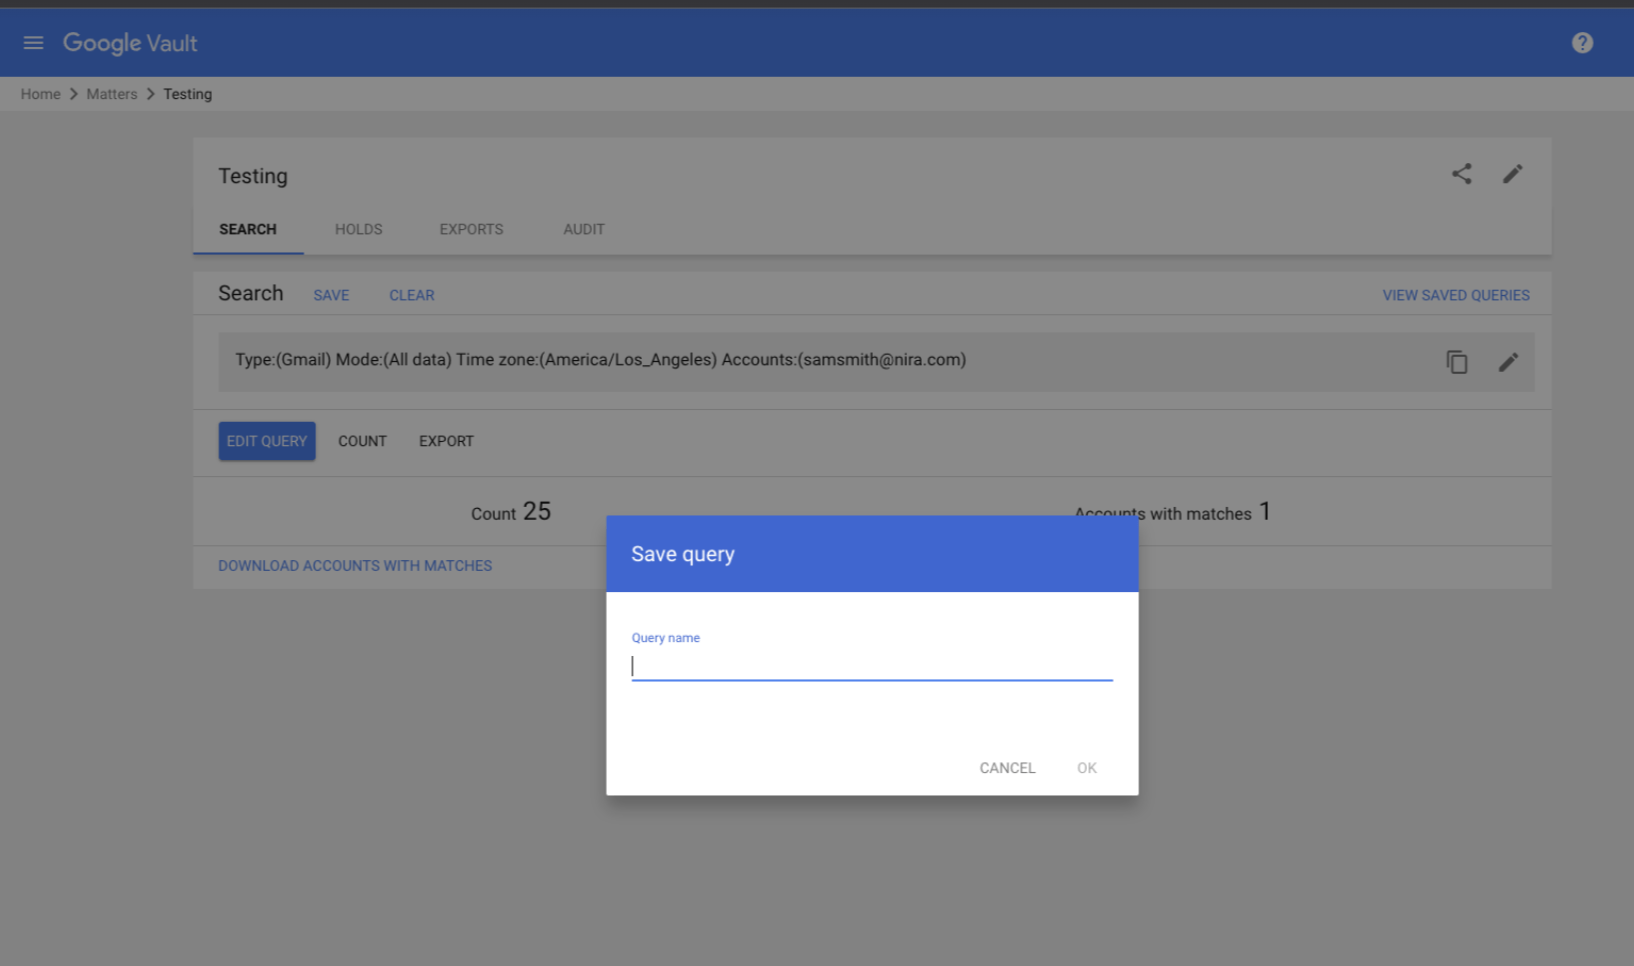Cancel the Save query dialog

click(1007, 768)
